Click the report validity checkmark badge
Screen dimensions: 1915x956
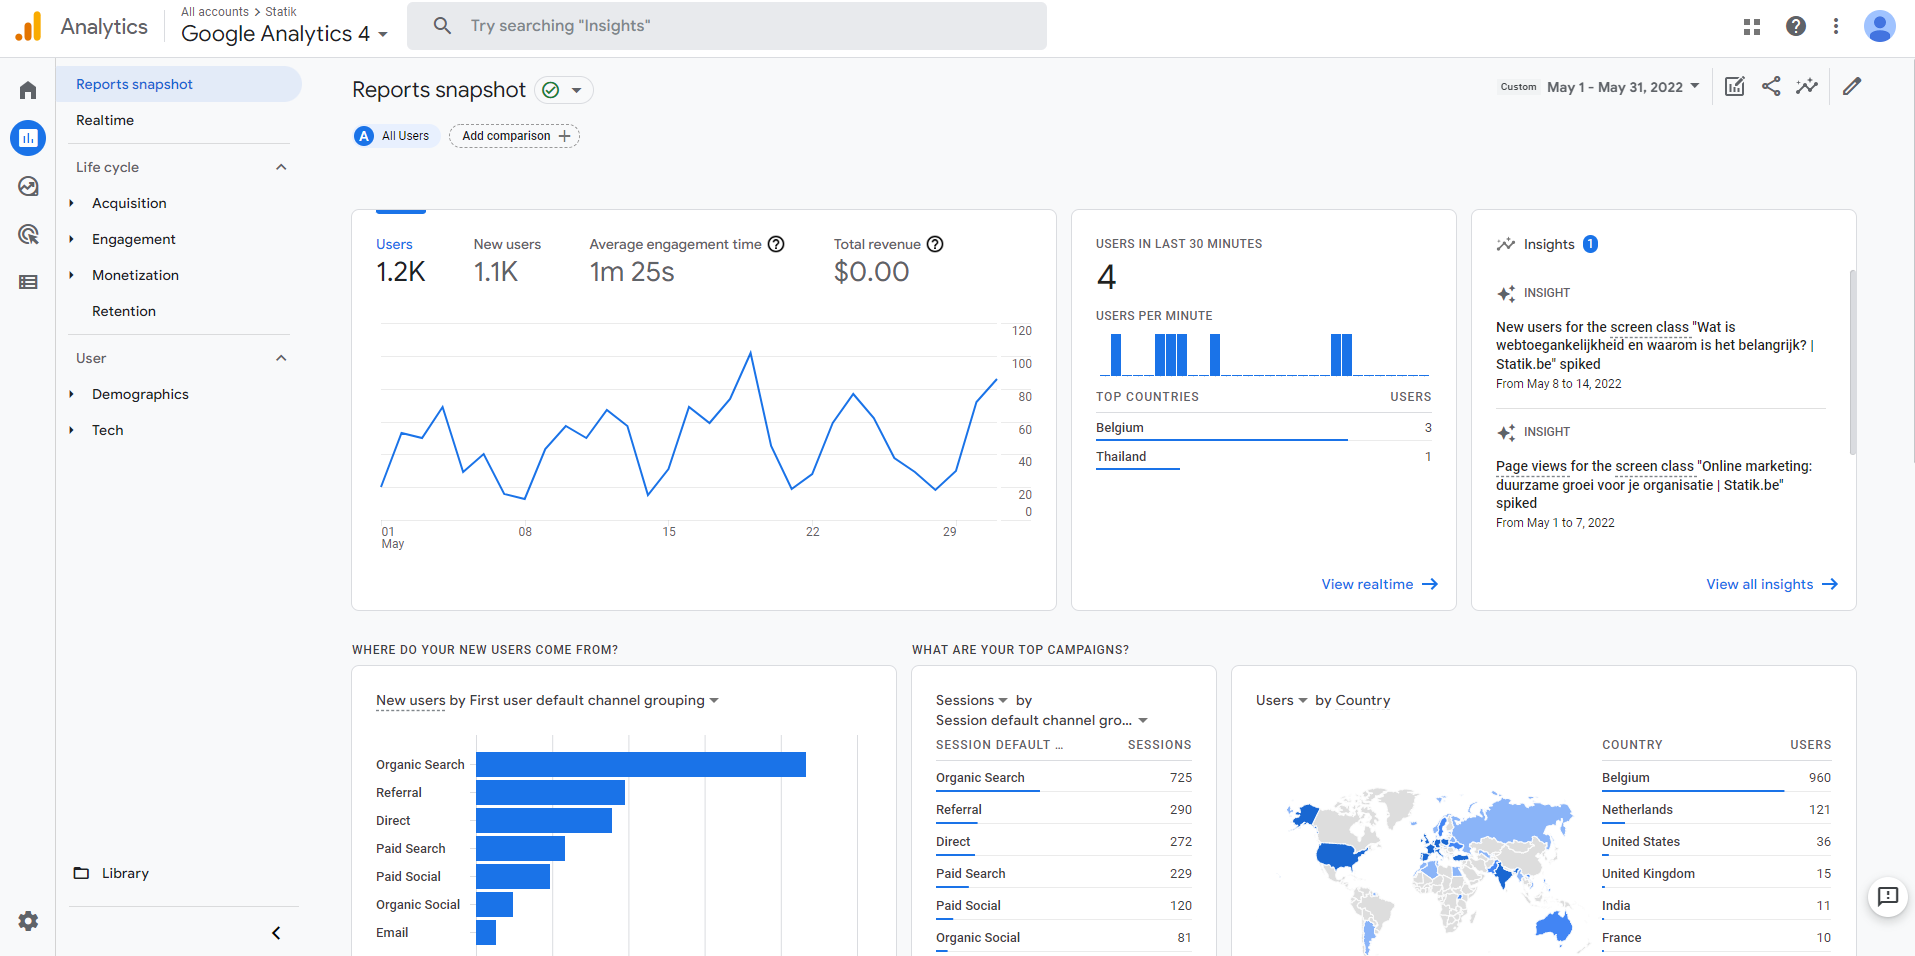[x=551, y=90]
